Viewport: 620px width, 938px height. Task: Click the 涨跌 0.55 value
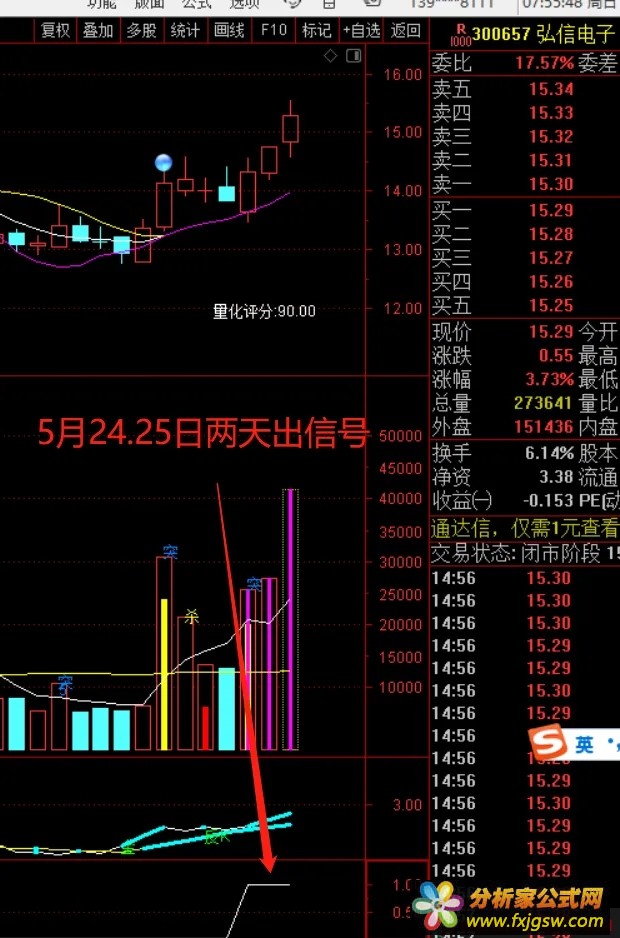[x=555, y=355]
